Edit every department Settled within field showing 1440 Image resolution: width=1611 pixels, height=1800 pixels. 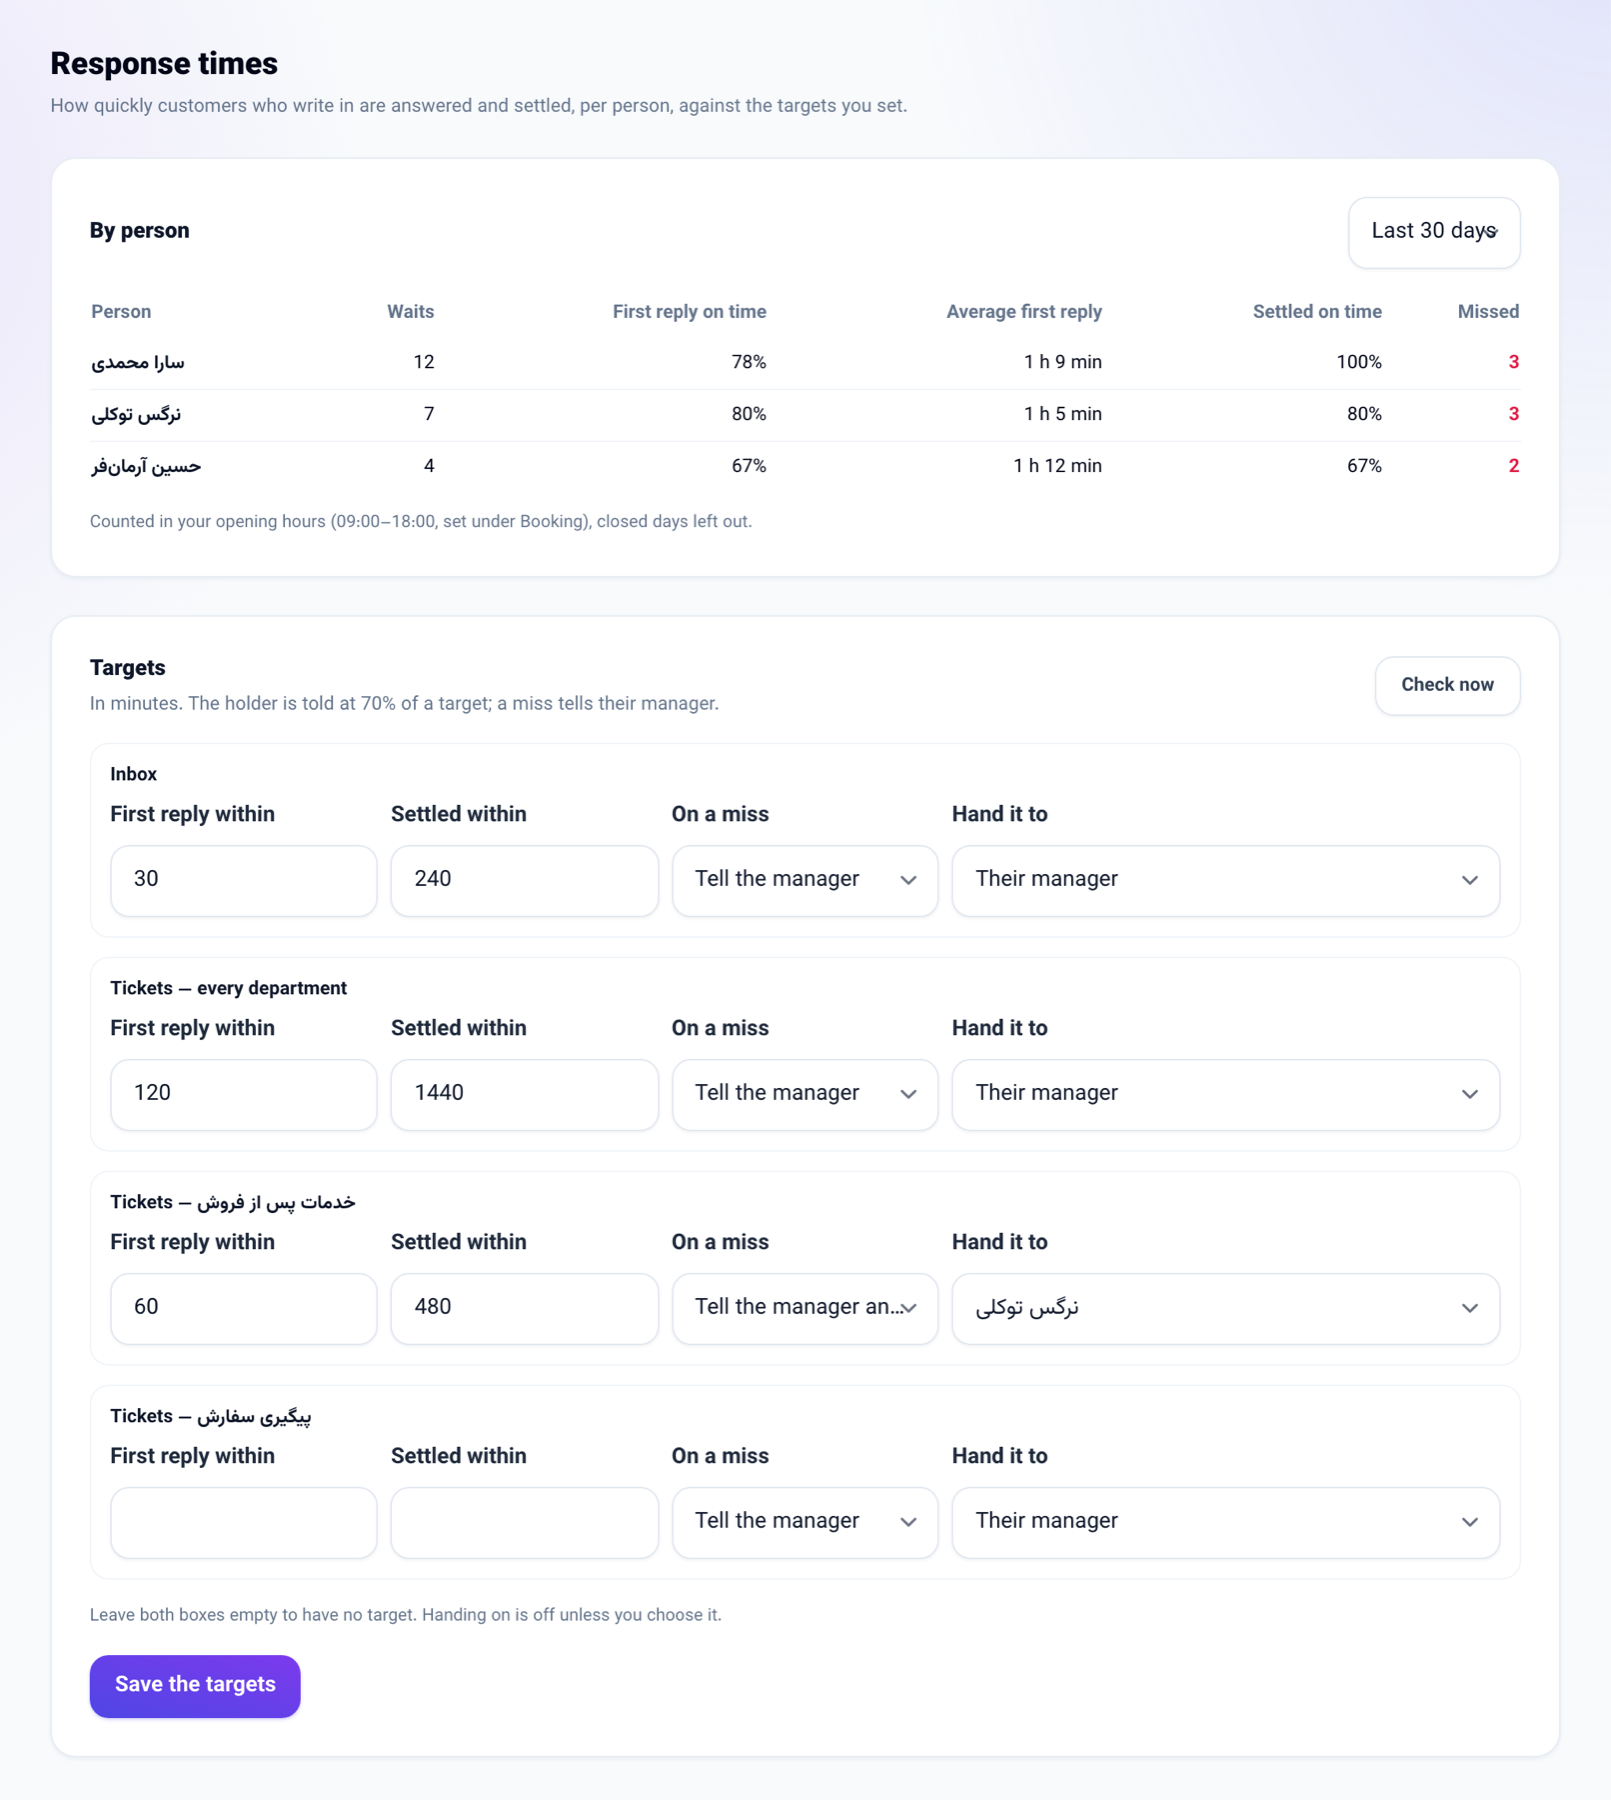pyautogui.click(x=524, y=1094)
